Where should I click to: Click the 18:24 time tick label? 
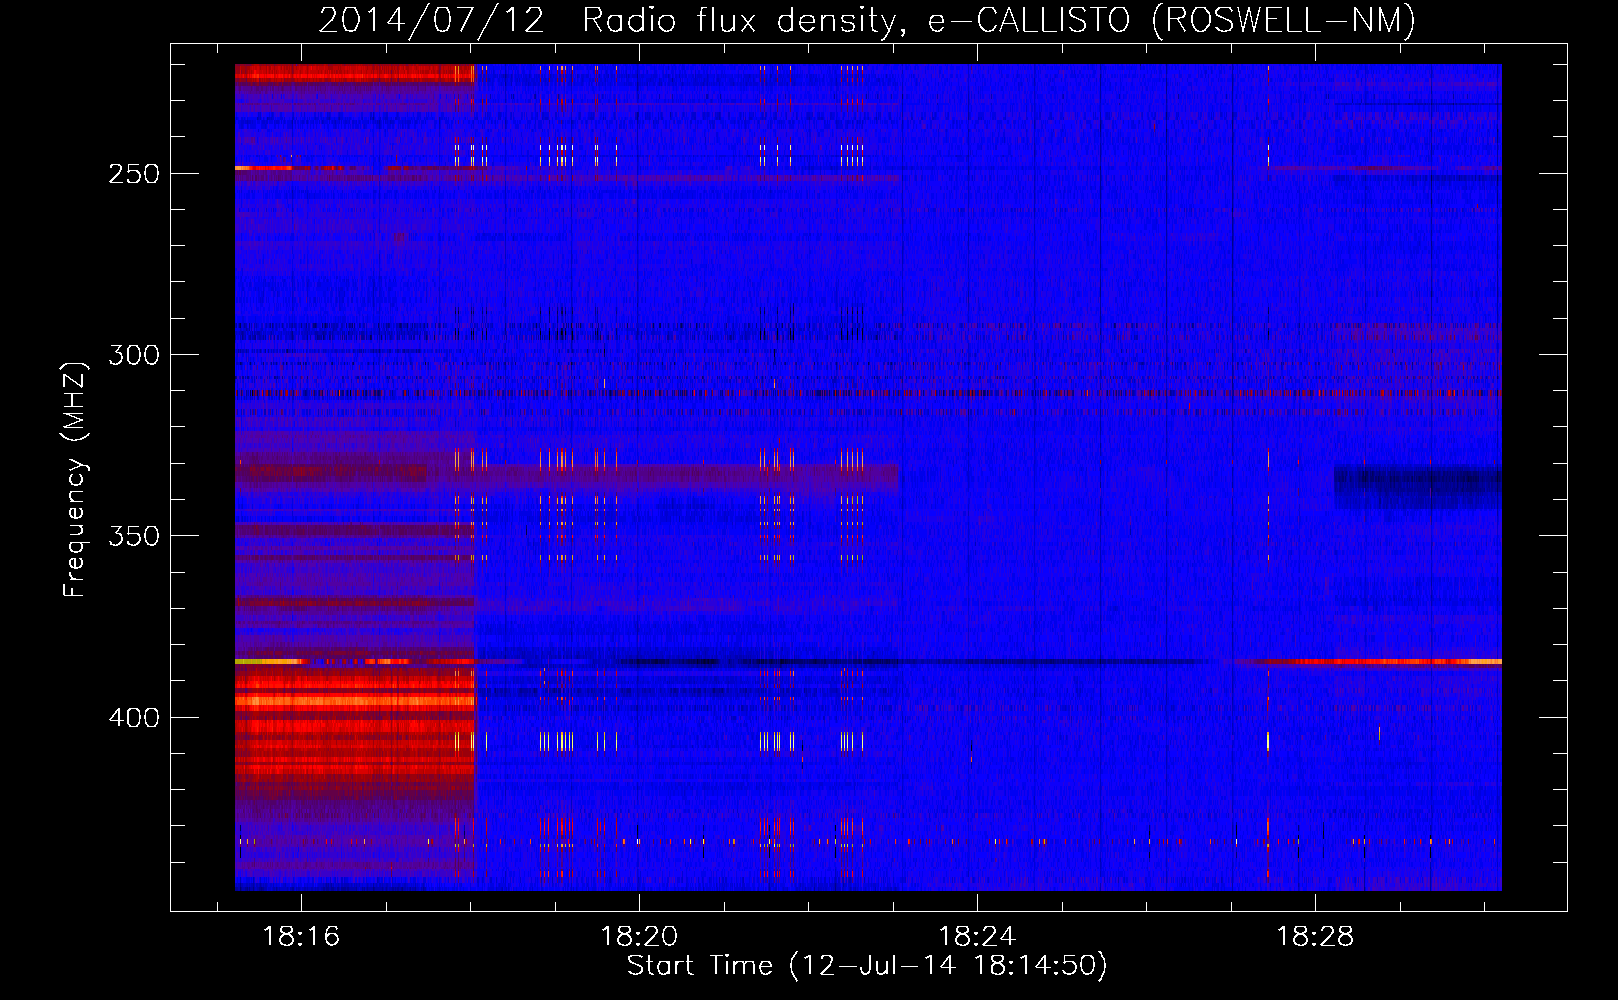977,937
